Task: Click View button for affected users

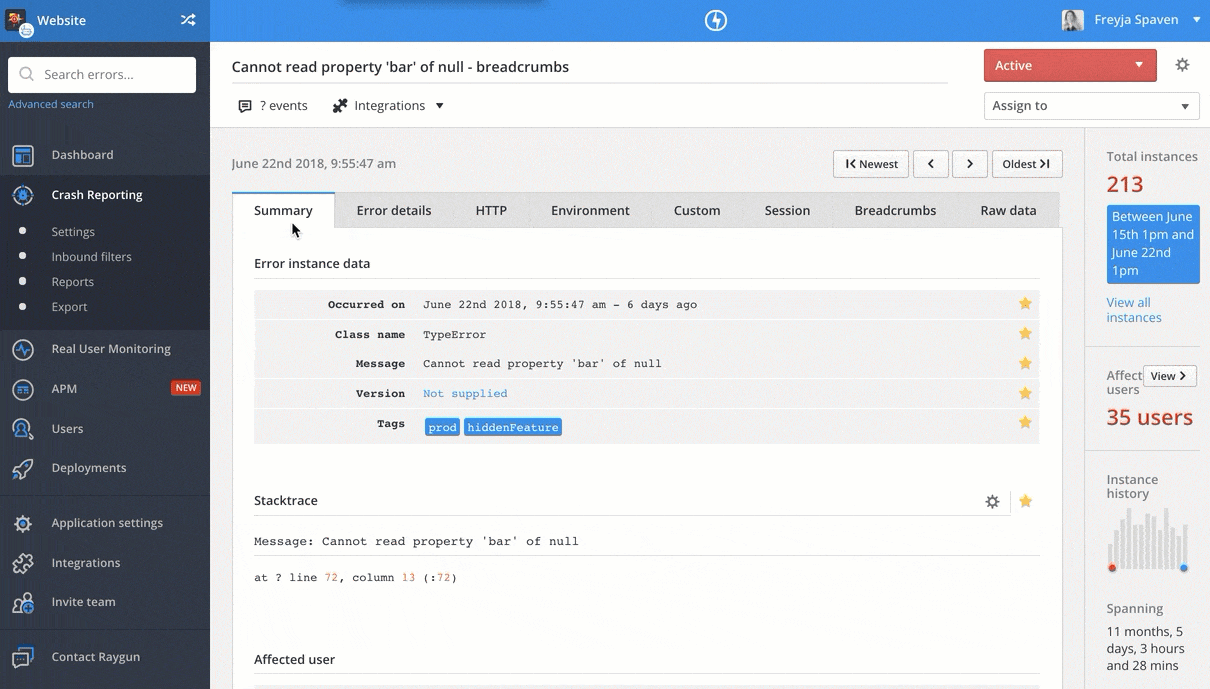Action: [1169, 376]
